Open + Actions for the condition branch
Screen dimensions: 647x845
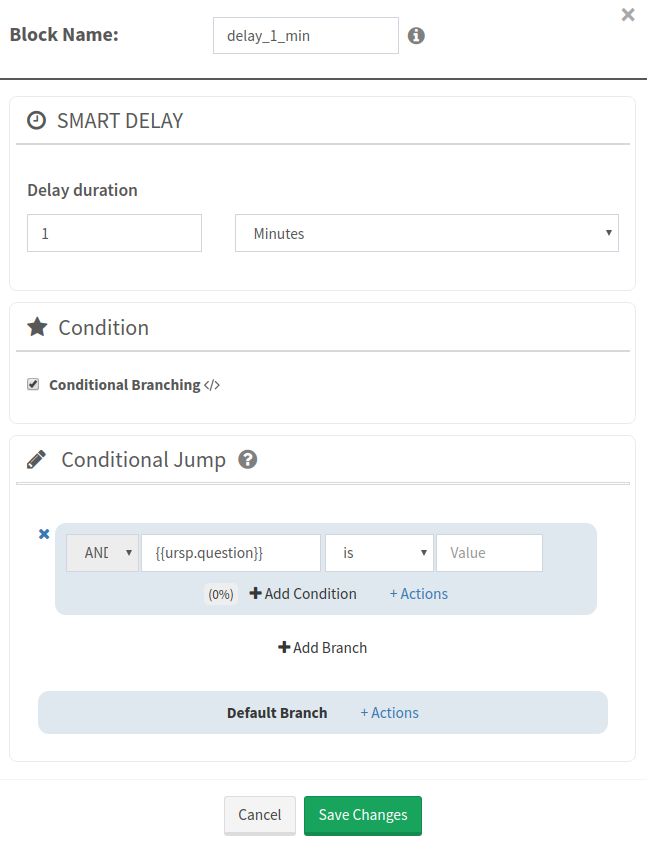click(418, 594)
